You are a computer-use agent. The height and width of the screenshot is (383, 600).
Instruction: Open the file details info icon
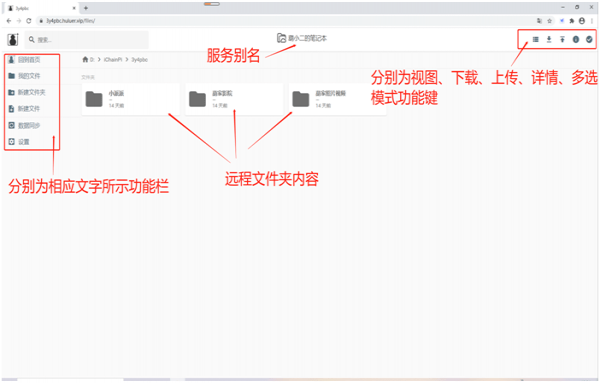pyautogui.click(x=576, y=39)
